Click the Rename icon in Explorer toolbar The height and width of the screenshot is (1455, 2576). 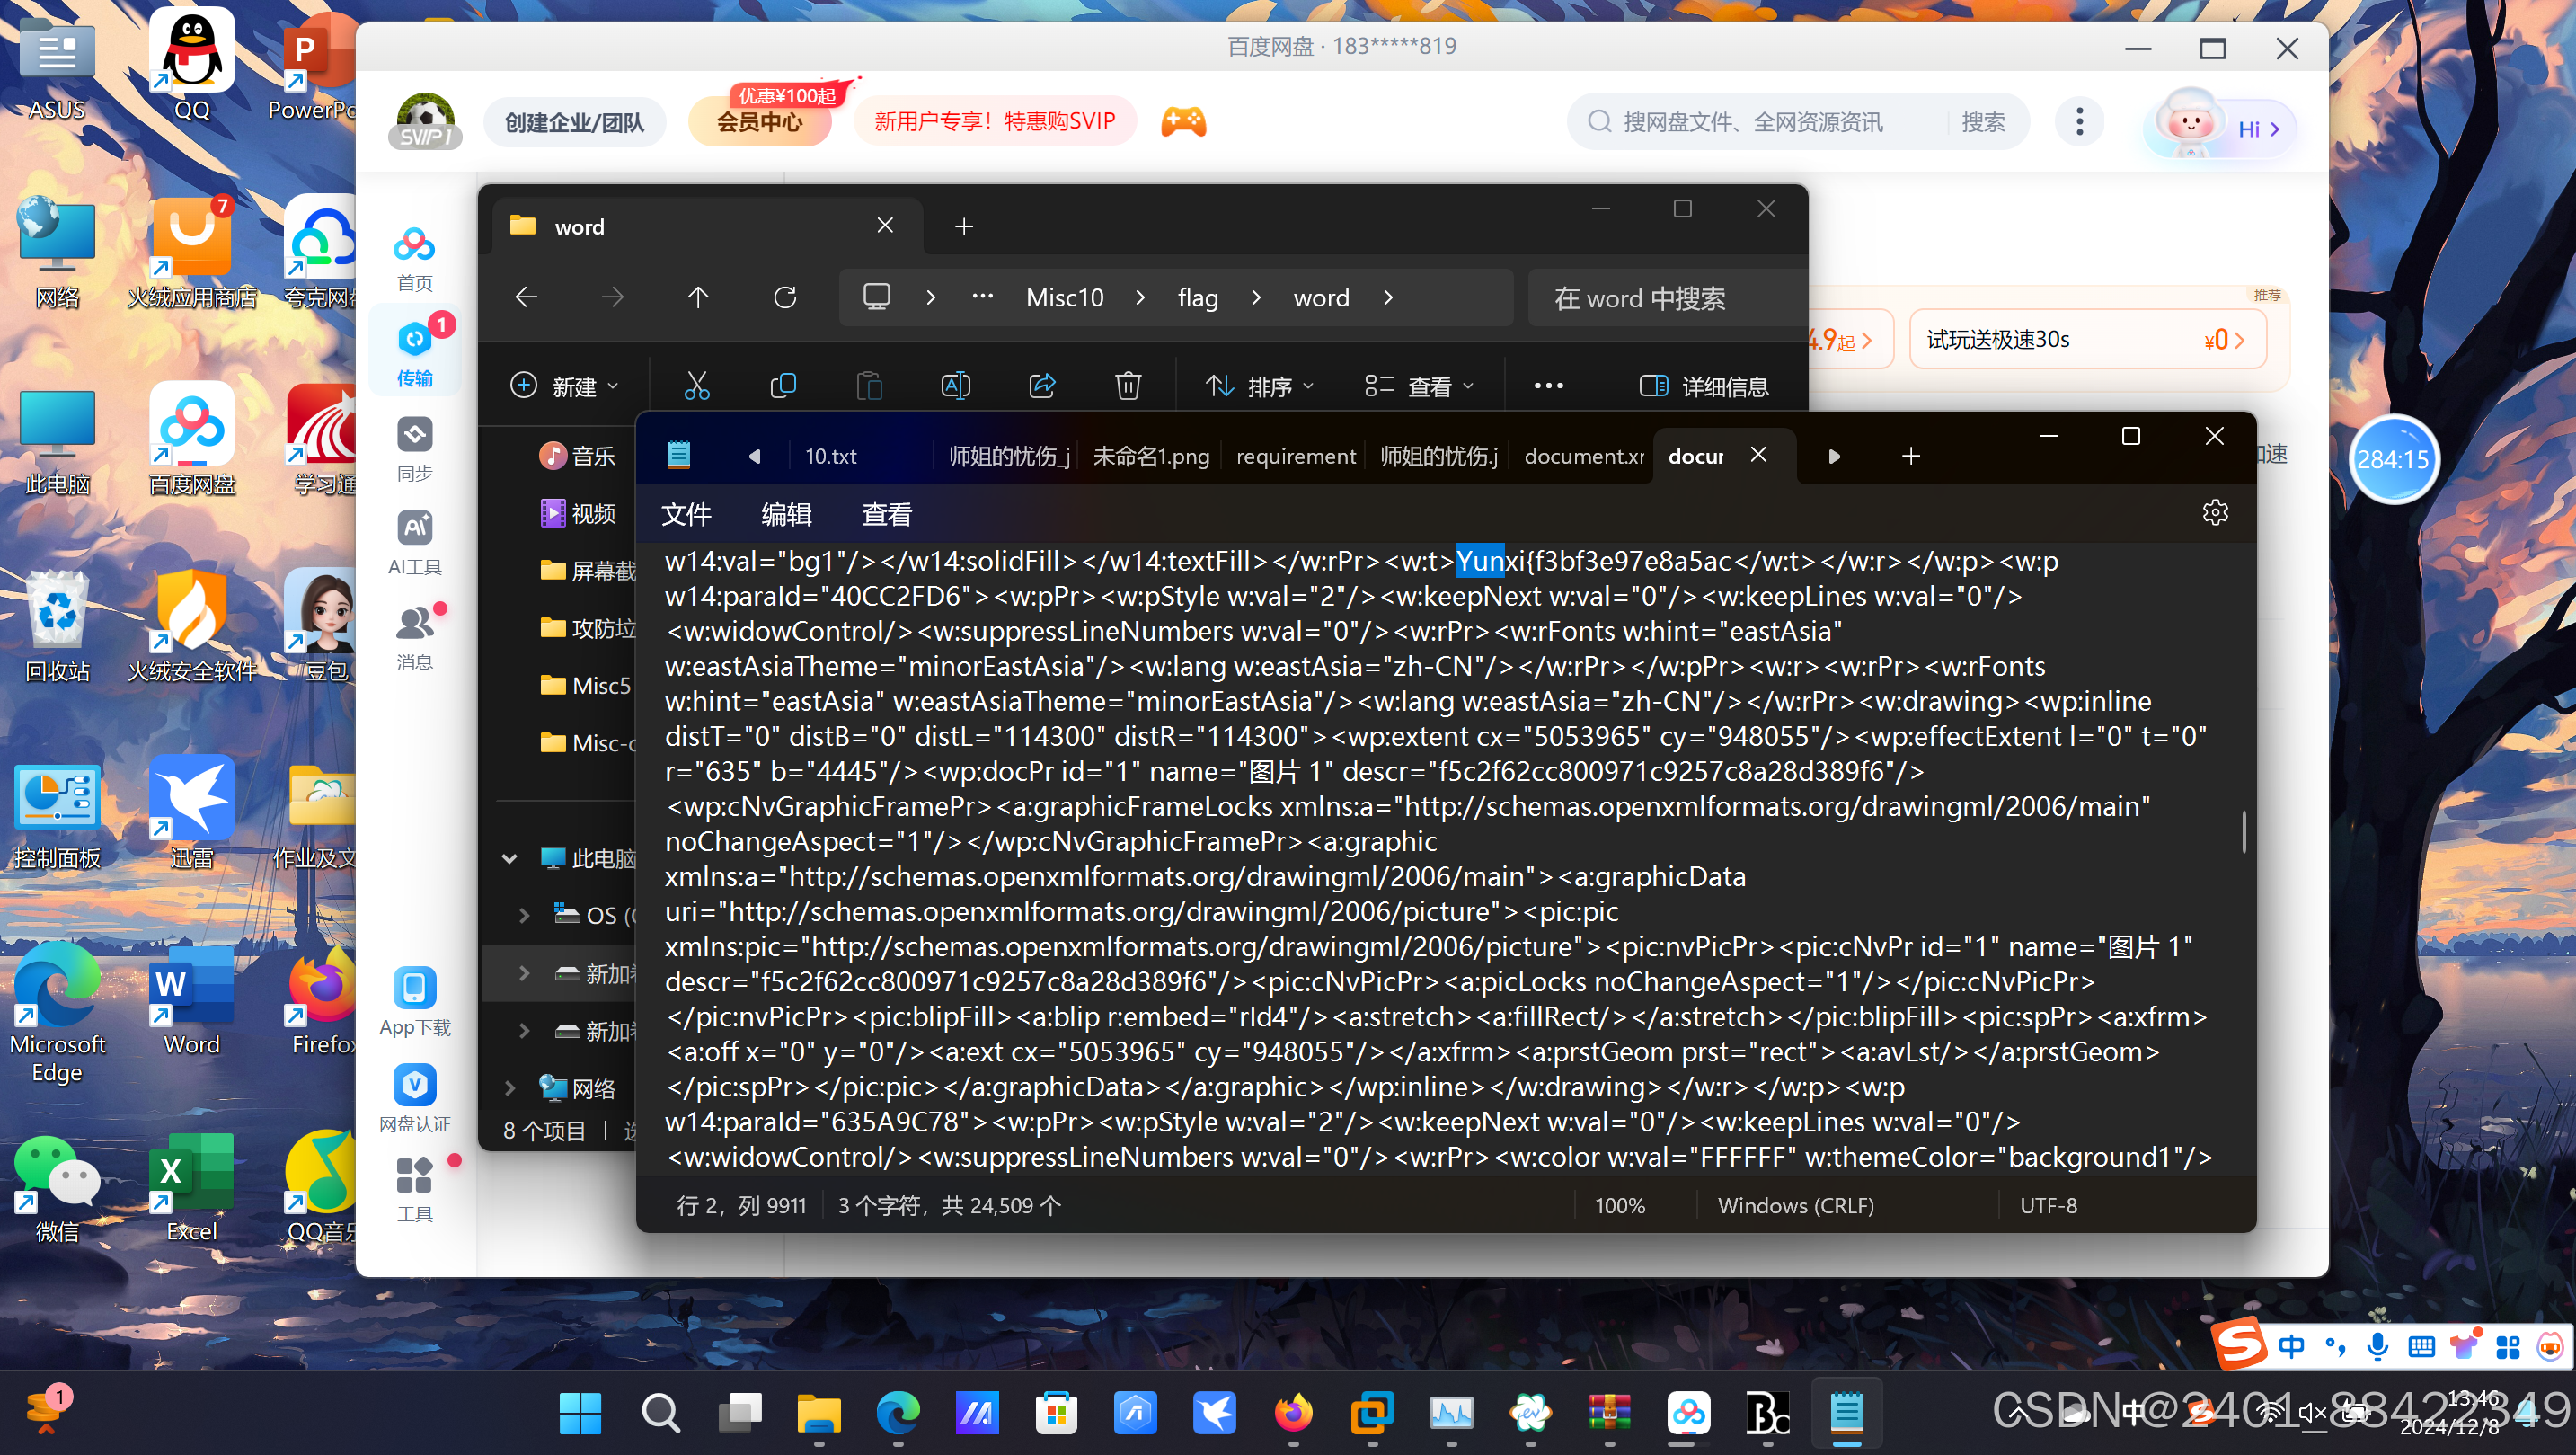point(955,386)
